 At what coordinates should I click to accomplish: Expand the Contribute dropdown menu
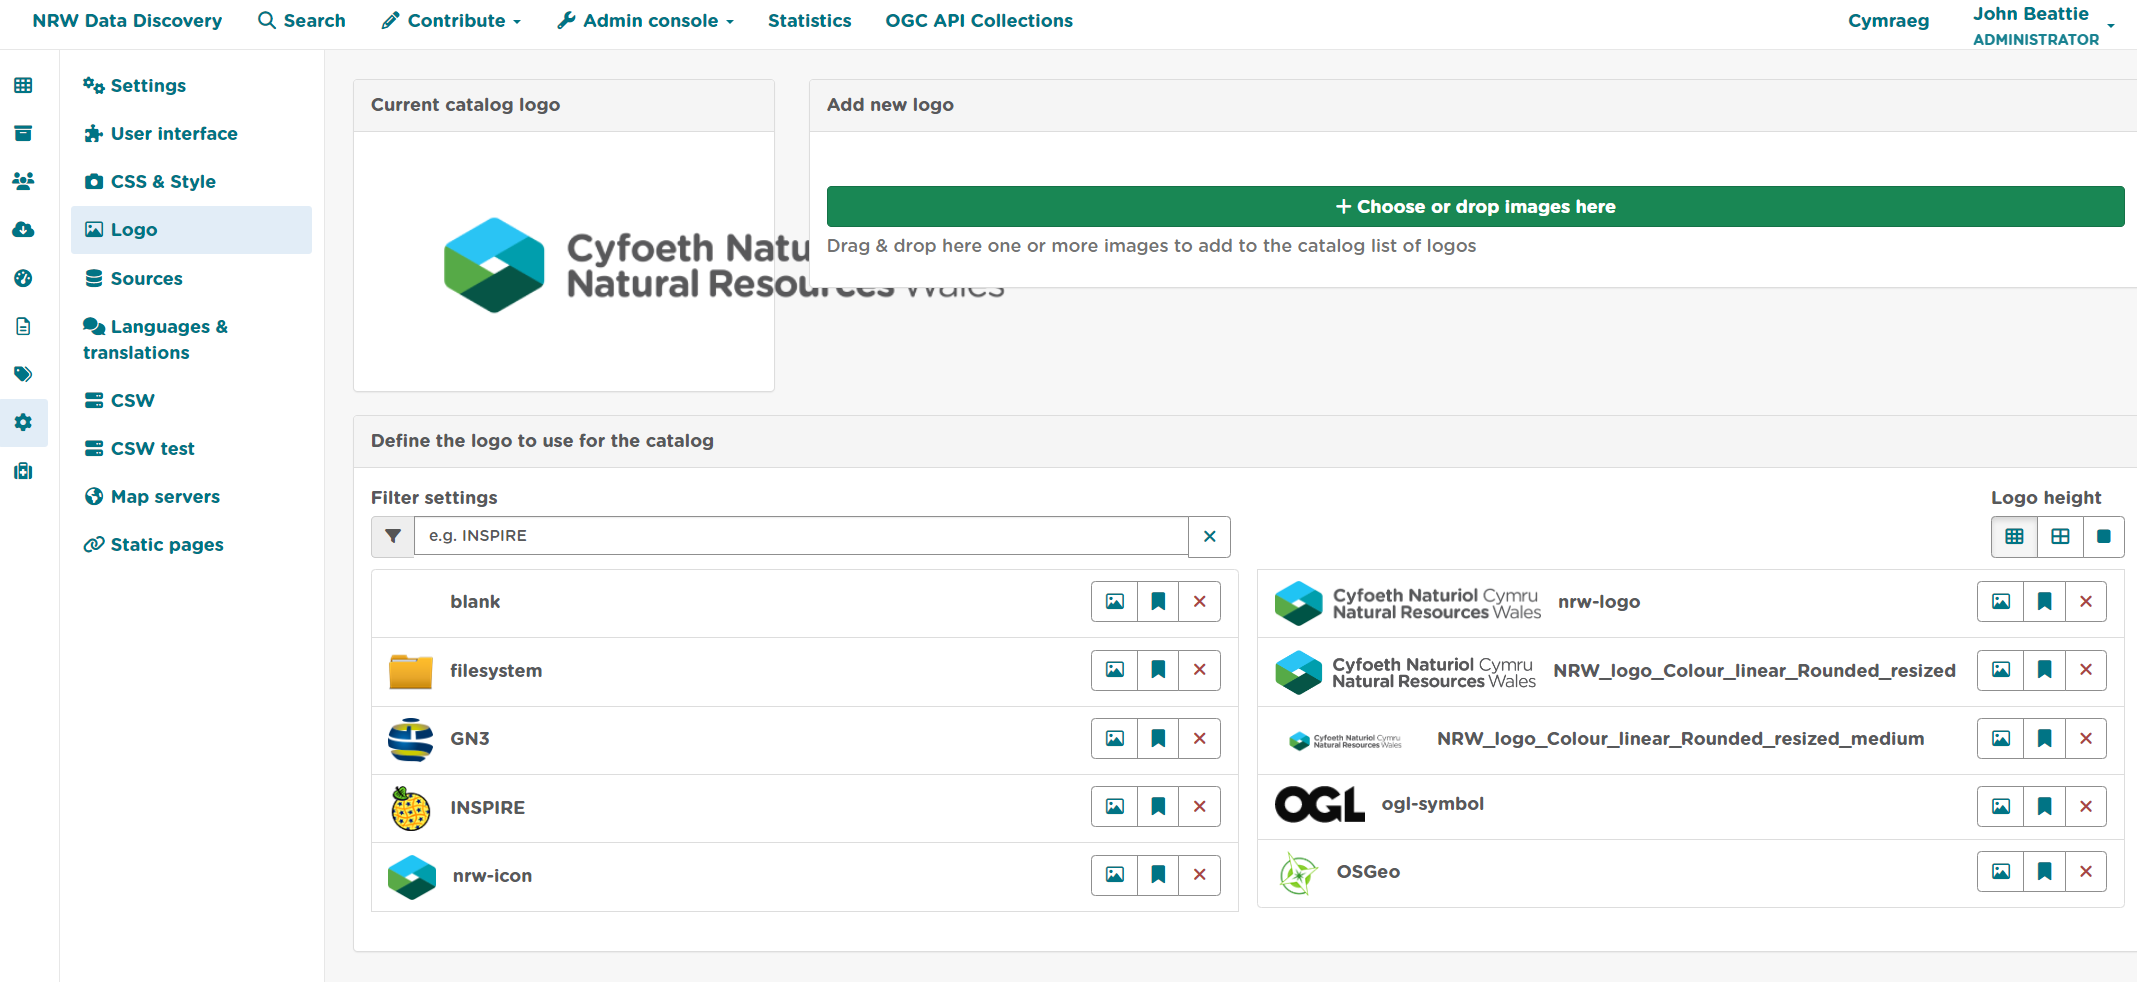(x=451, y=20)
